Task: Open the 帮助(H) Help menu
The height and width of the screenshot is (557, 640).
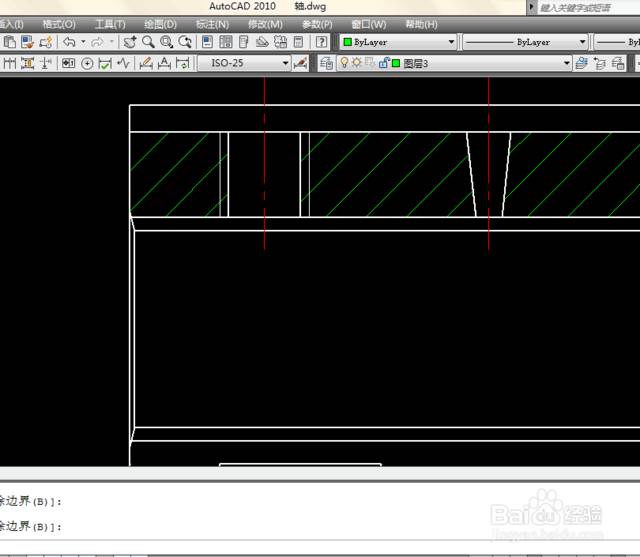Action: (x=421, y=24)
